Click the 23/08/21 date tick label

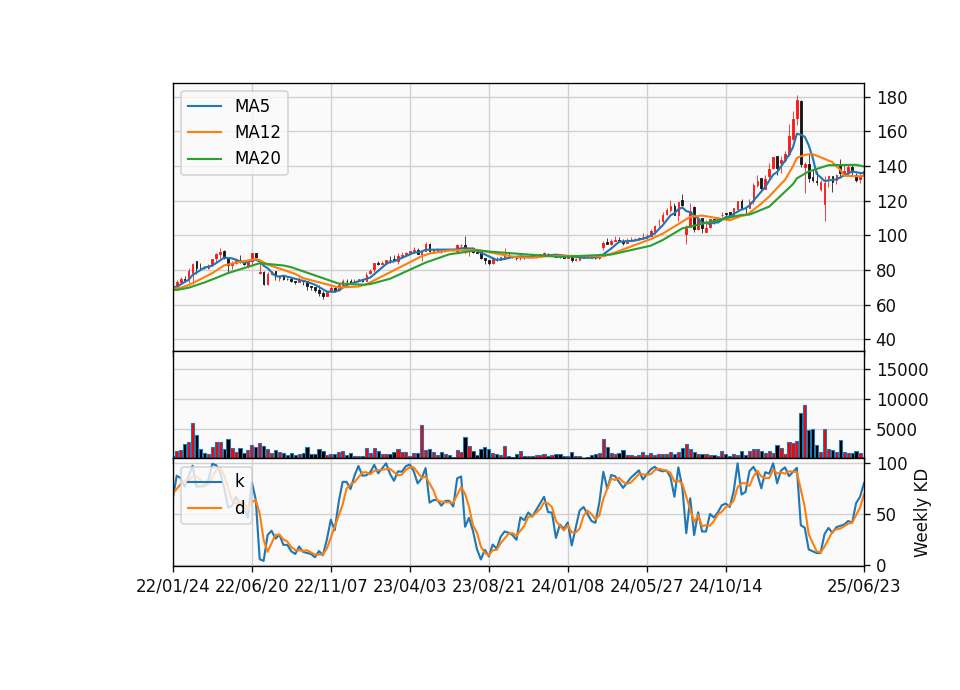(x=489, y=587)
